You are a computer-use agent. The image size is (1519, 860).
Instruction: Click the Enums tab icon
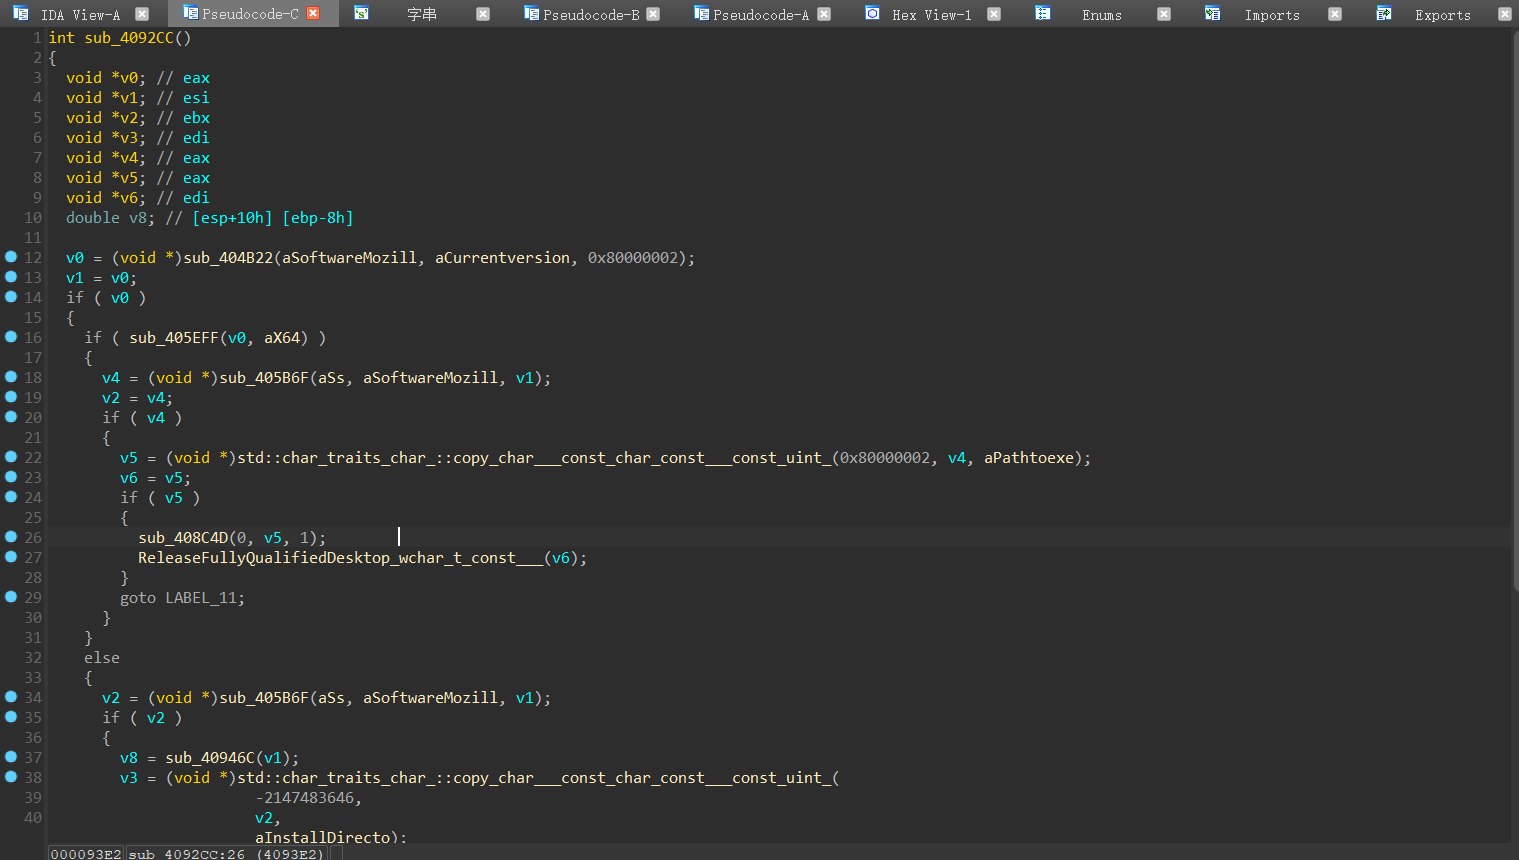click(x=1042, y=14)
